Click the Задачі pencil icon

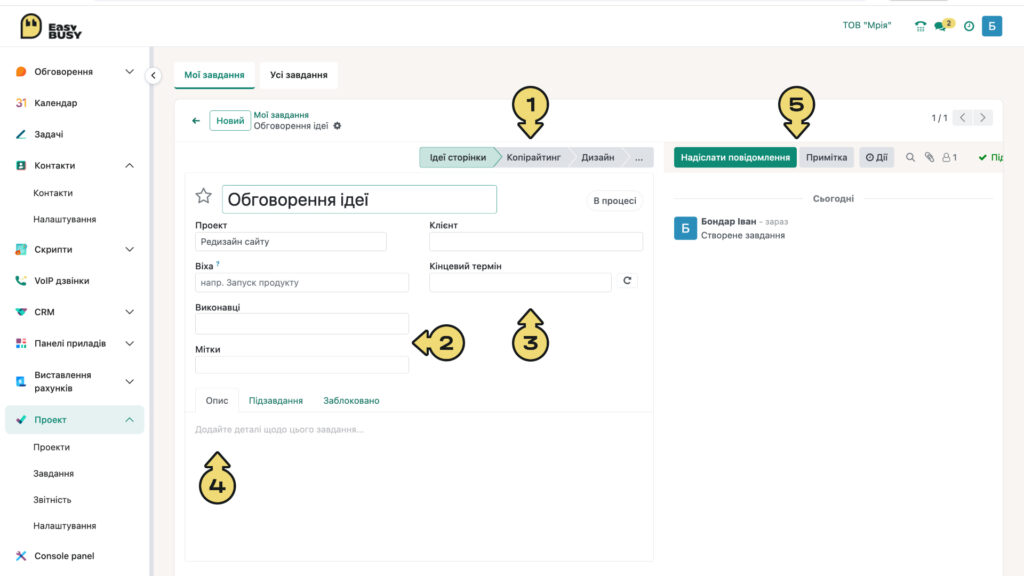click(x=21, y=135)
